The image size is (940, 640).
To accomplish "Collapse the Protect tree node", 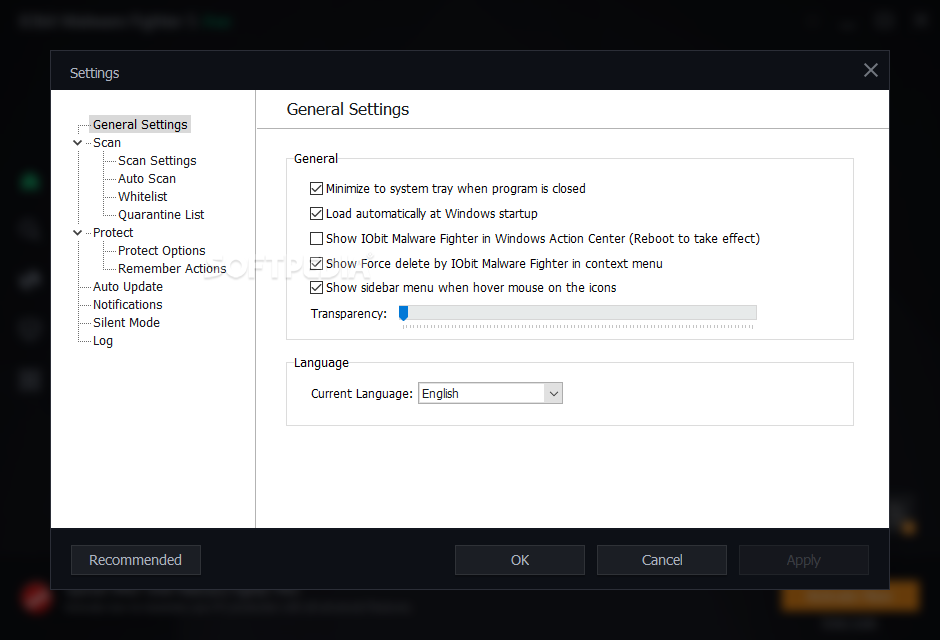I will 77,233.
